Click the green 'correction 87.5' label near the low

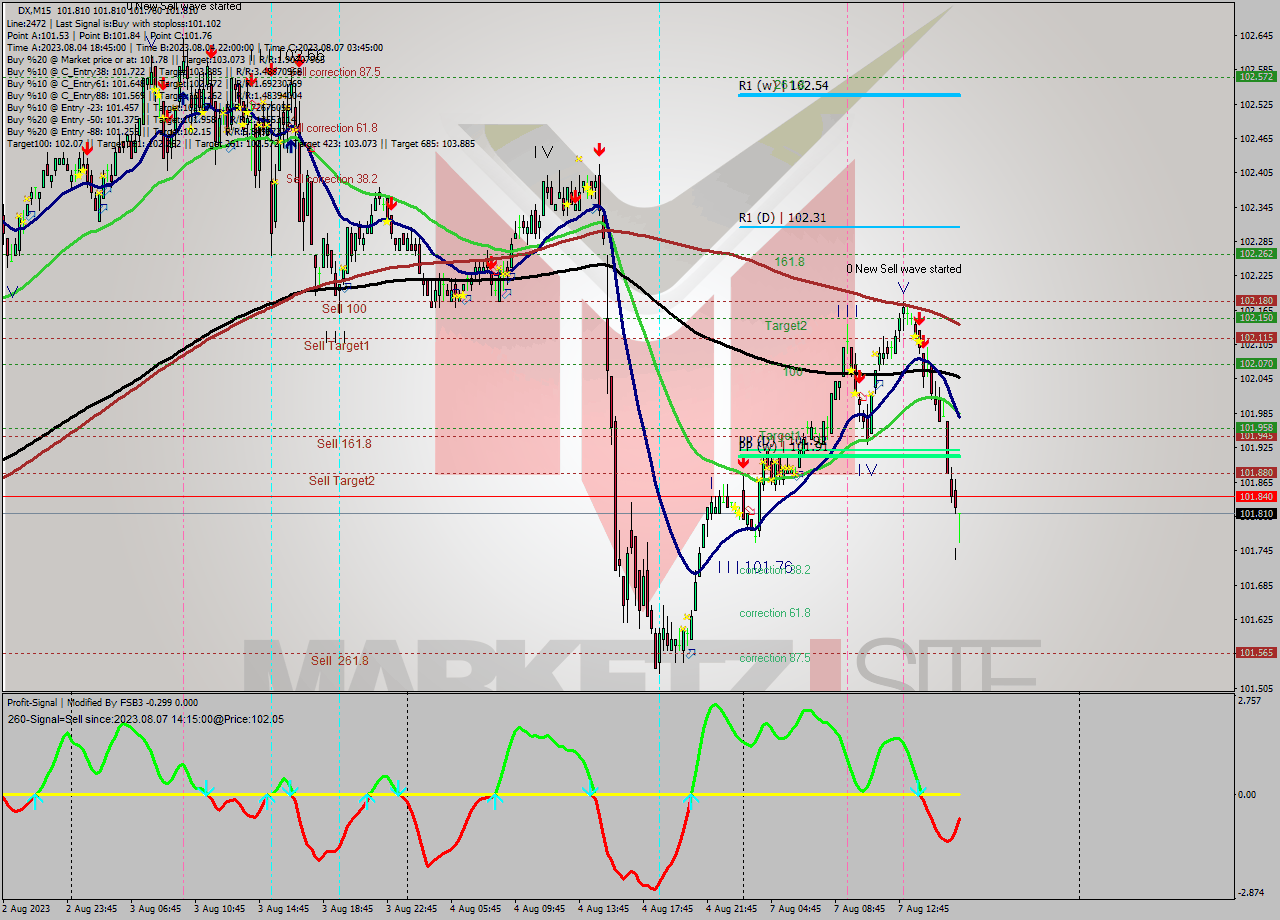tap(775, 658)
